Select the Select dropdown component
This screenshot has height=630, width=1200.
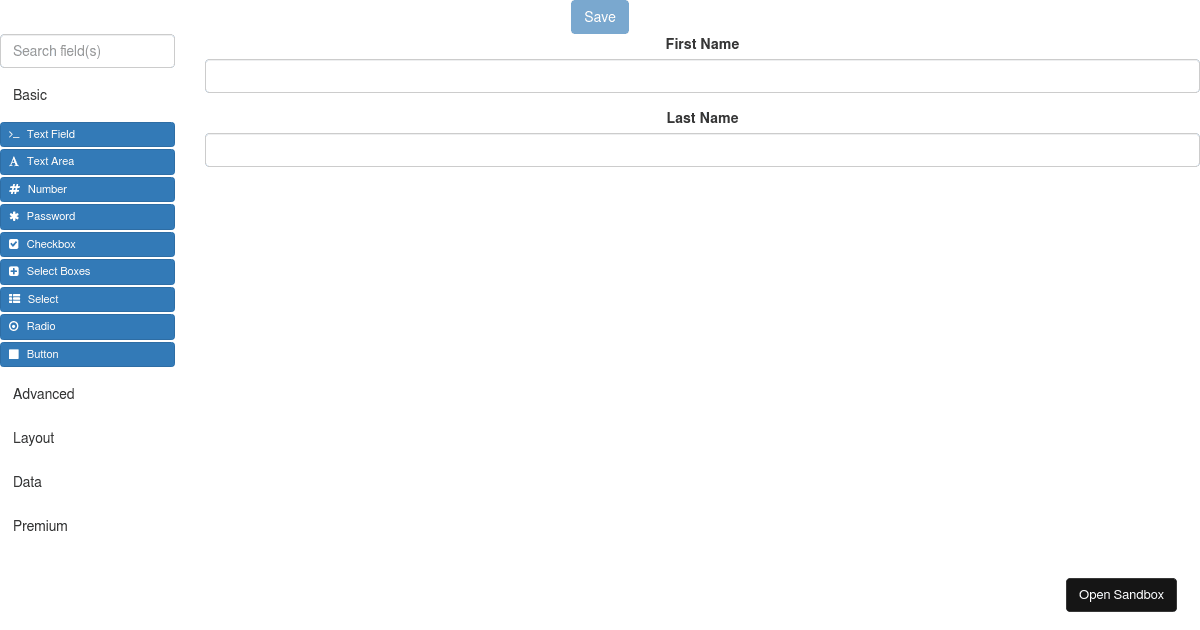[x=87, y=299]
